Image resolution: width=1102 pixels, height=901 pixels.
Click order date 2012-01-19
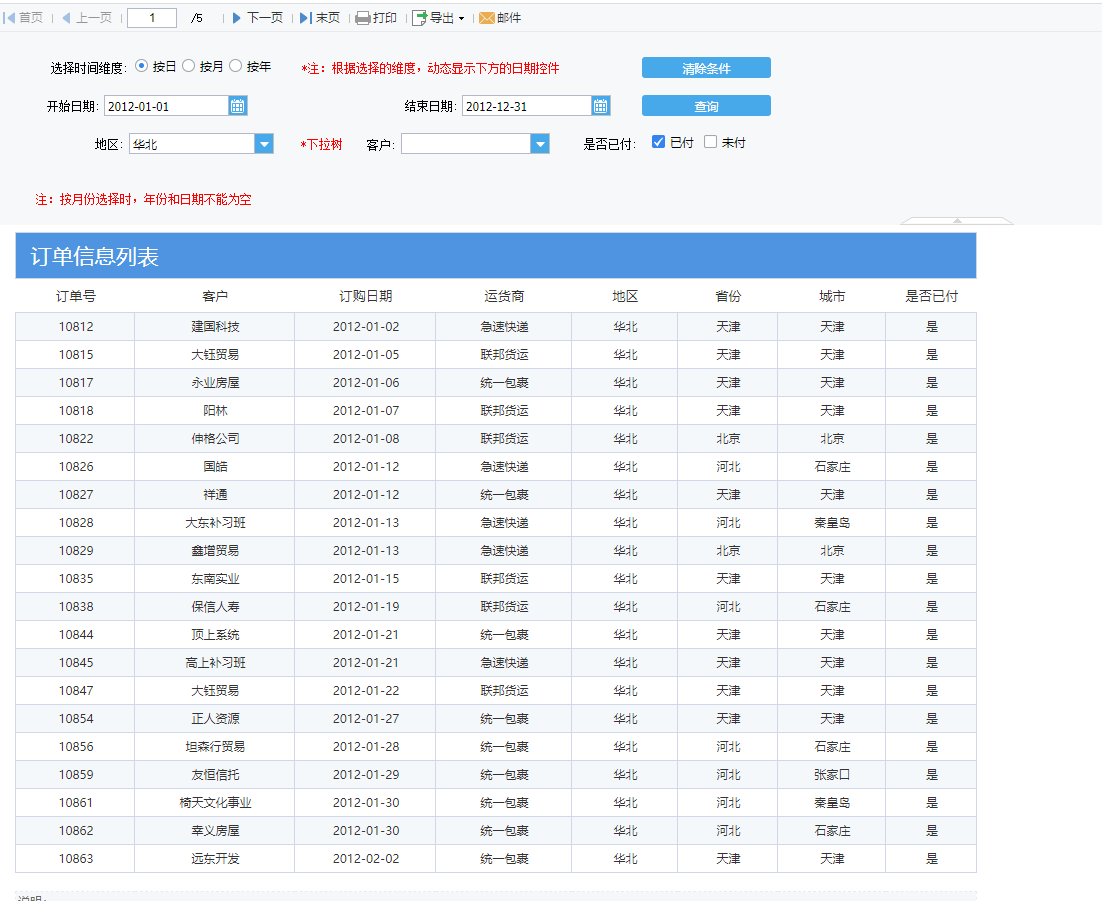point(365,607)
